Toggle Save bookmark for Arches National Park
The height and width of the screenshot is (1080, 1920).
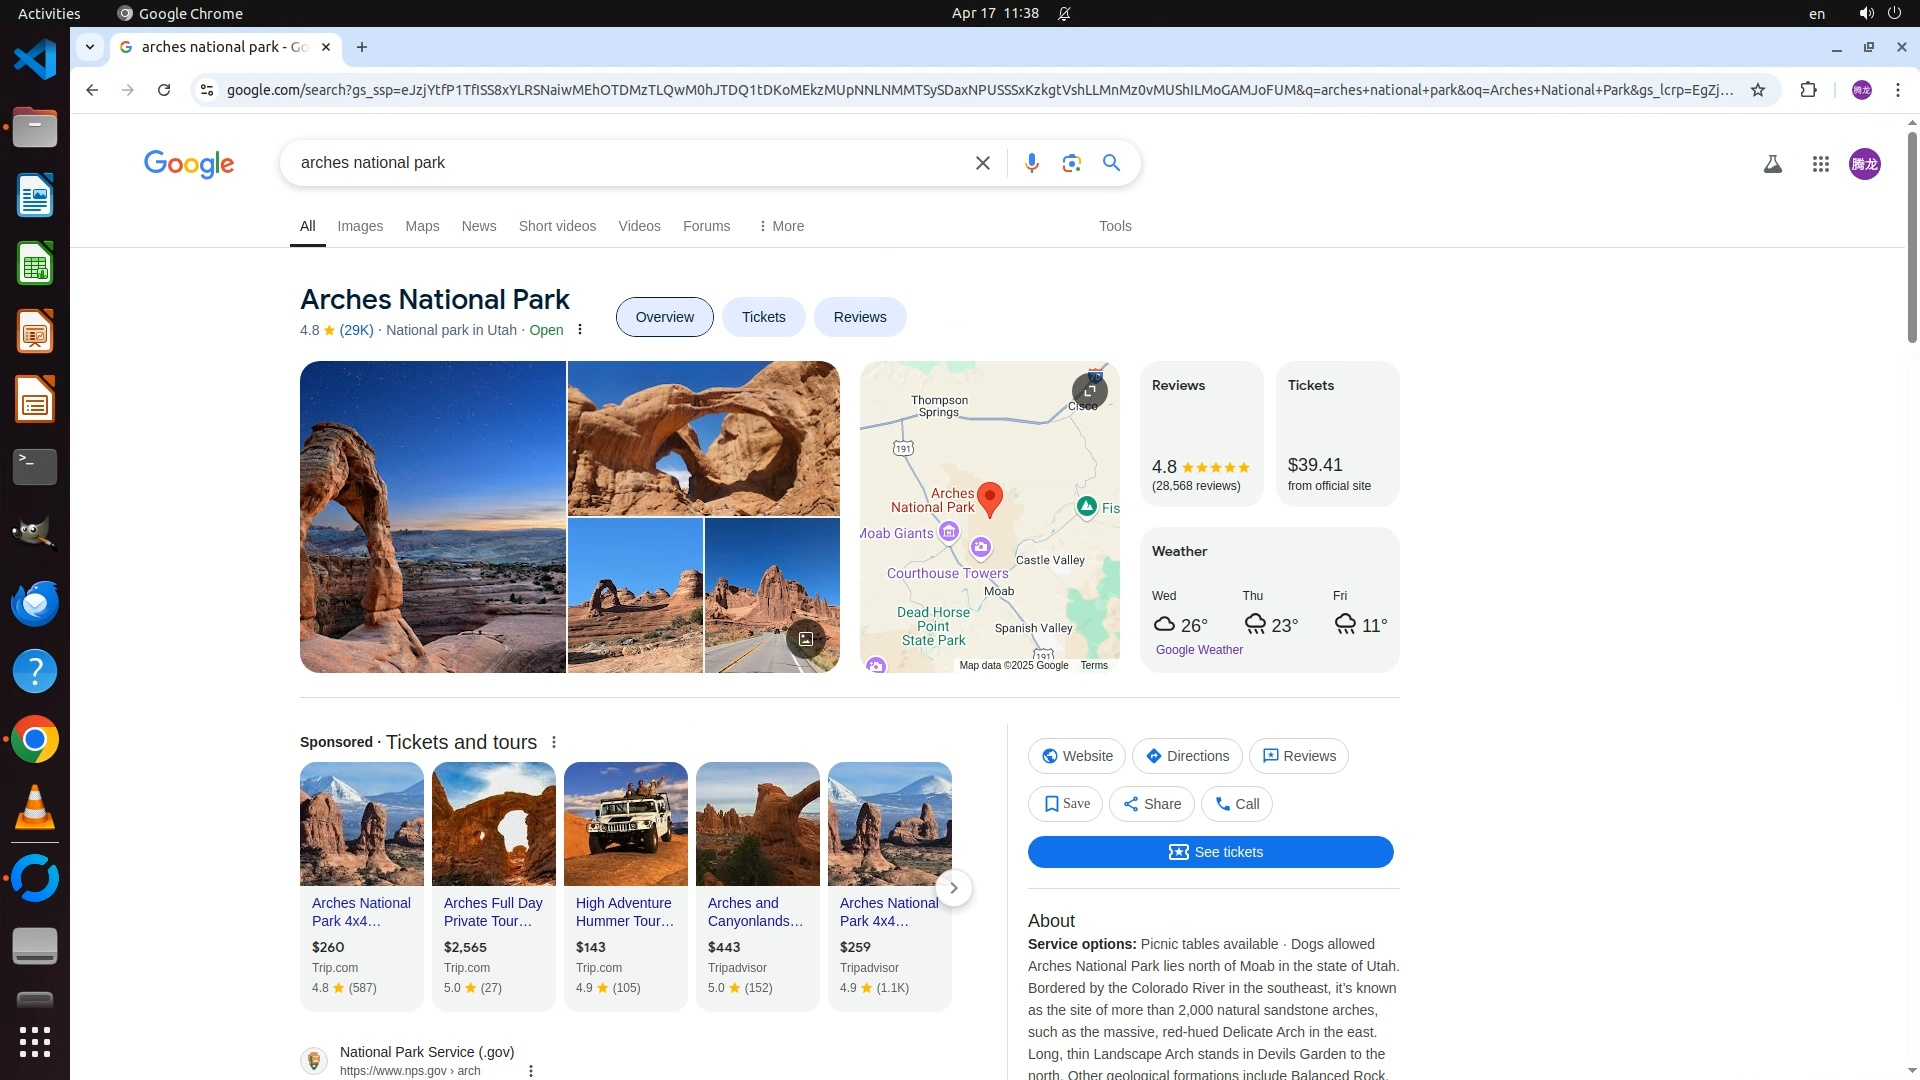1065,804
